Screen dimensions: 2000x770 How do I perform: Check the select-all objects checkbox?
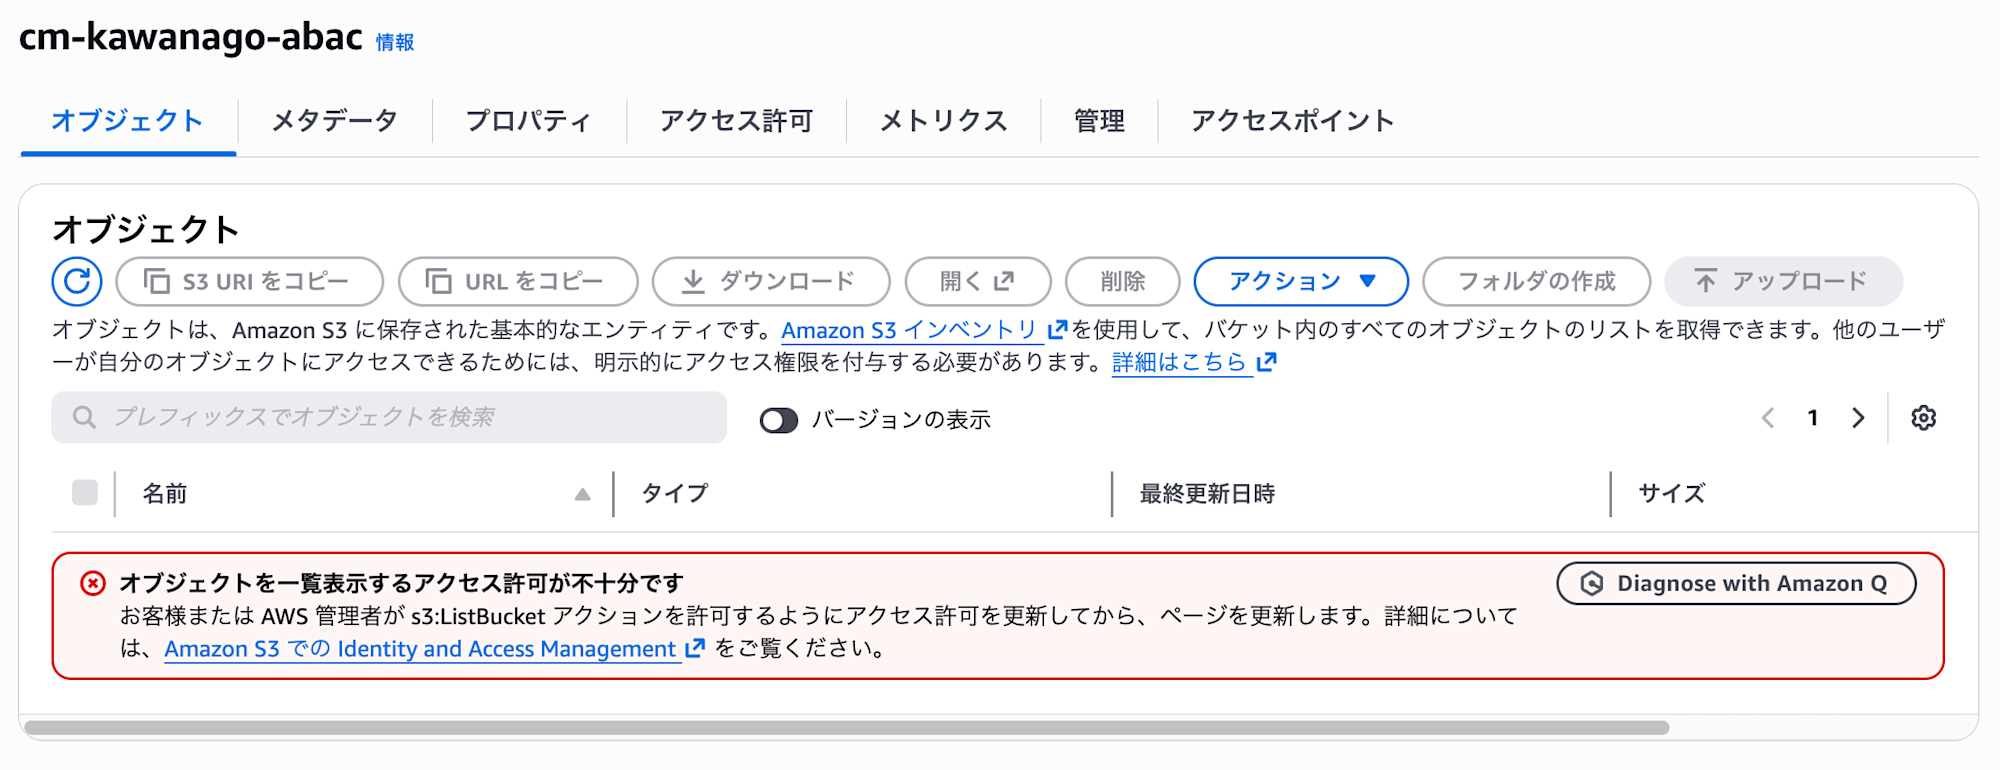click(x=85, y=493)
